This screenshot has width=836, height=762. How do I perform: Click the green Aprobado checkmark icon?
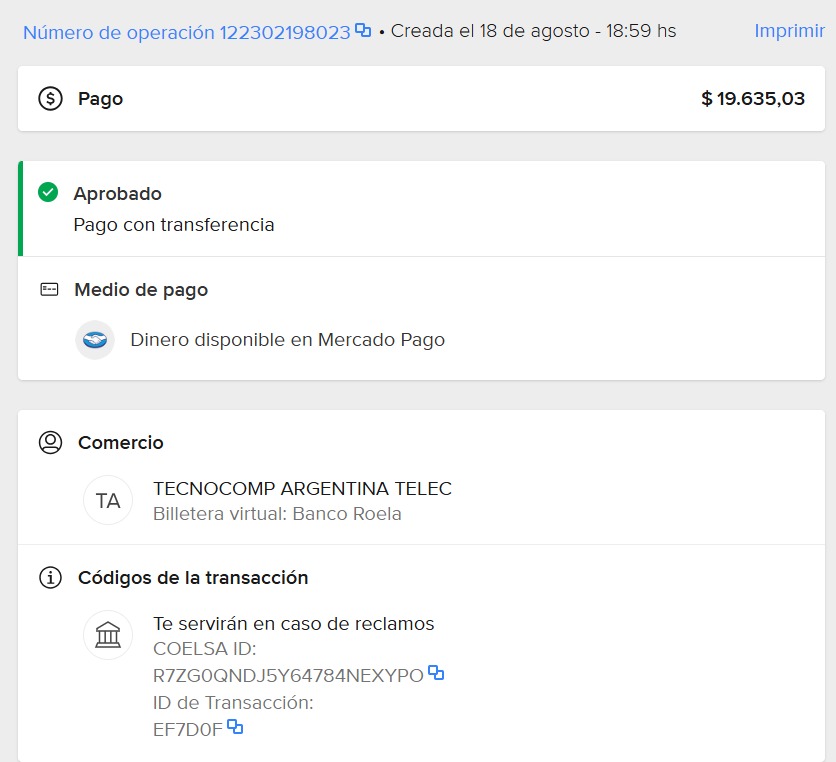(48, 192)
